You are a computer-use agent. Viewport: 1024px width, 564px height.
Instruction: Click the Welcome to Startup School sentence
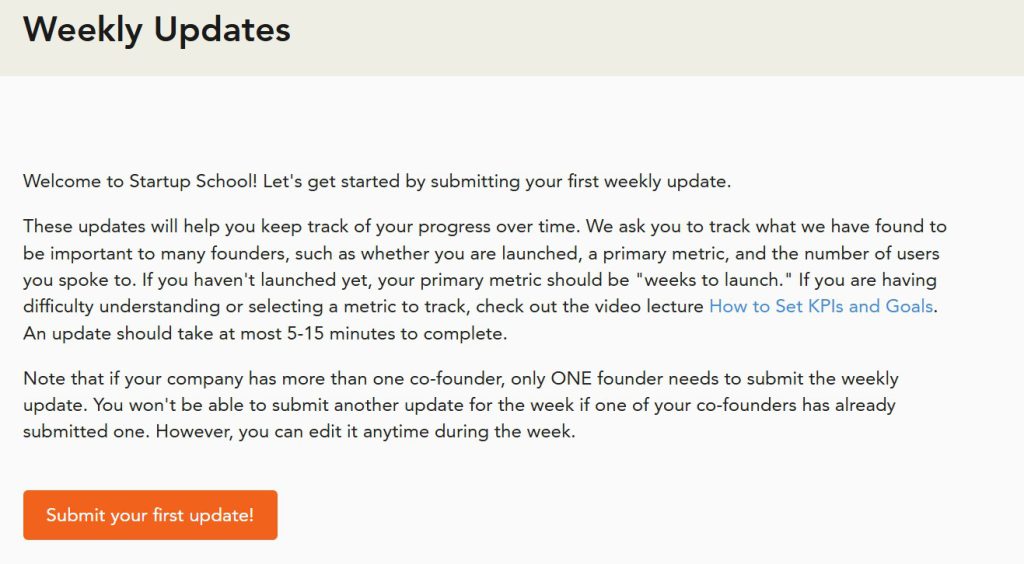coord(377,182)
